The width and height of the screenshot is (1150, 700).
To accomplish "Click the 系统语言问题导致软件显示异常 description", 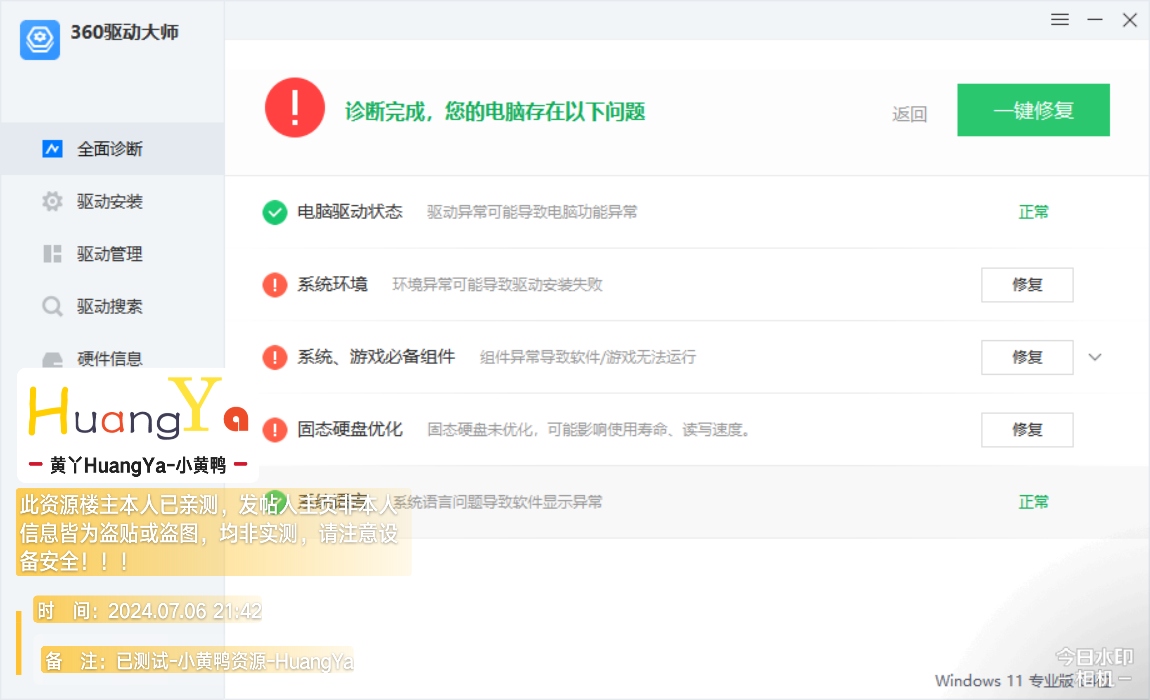I will 497,502.
